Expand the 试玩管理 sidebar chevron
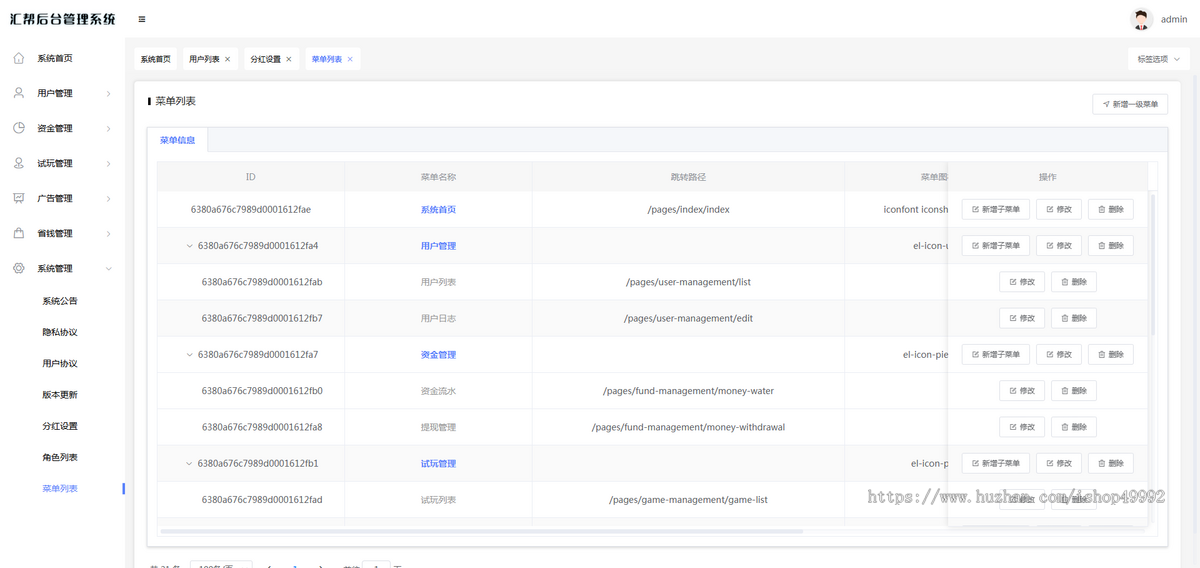 (x=109, y=164)
